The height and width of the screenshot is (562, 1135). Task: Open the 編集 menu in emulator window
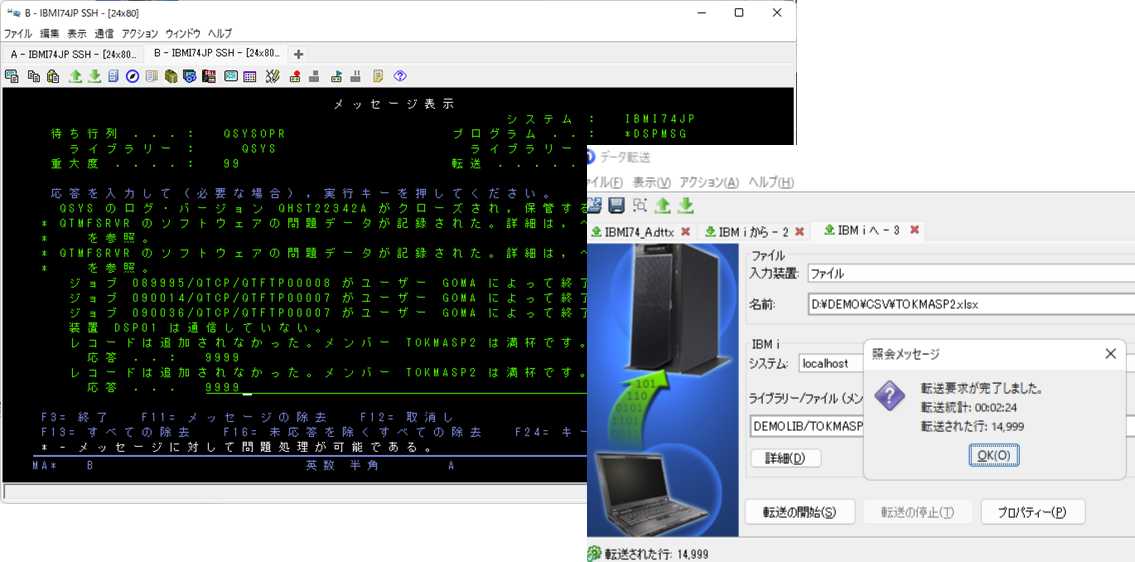pyautogui.click(x=50, y=33)
